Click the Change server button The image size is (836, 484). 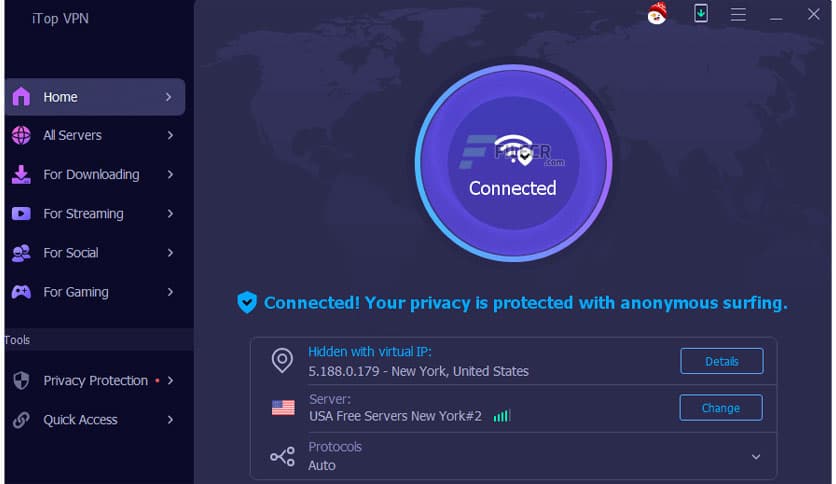[x=720, y=408]
